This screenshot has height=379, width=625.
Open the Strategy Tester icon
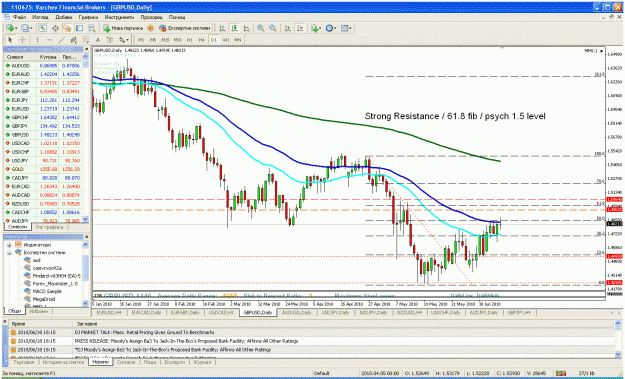click(92, 28)
